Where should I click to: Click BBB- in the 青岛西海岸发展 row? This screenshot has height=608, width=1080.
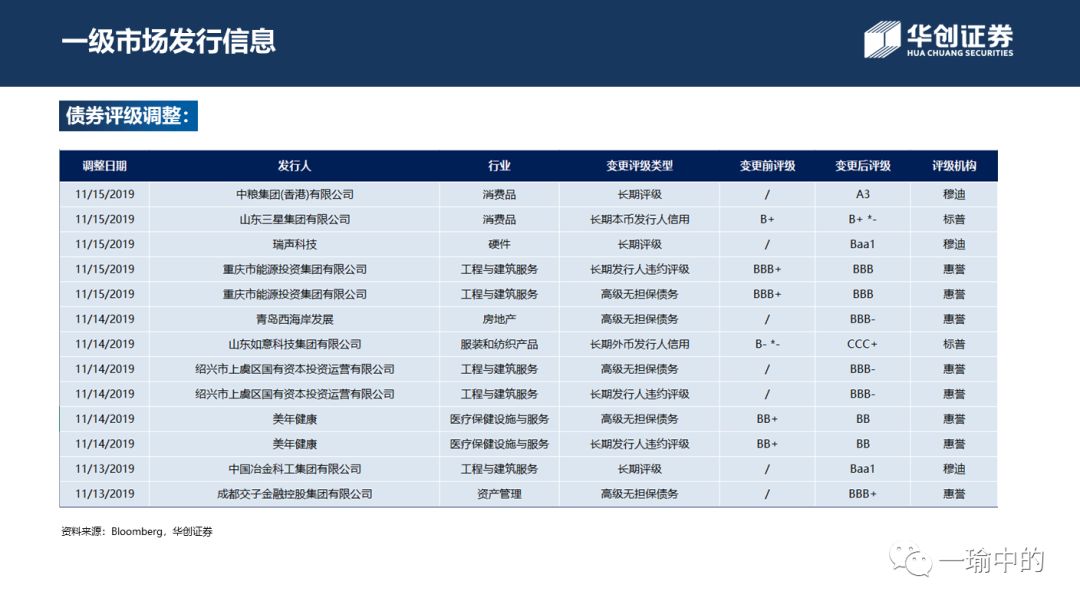coord(862,319)
